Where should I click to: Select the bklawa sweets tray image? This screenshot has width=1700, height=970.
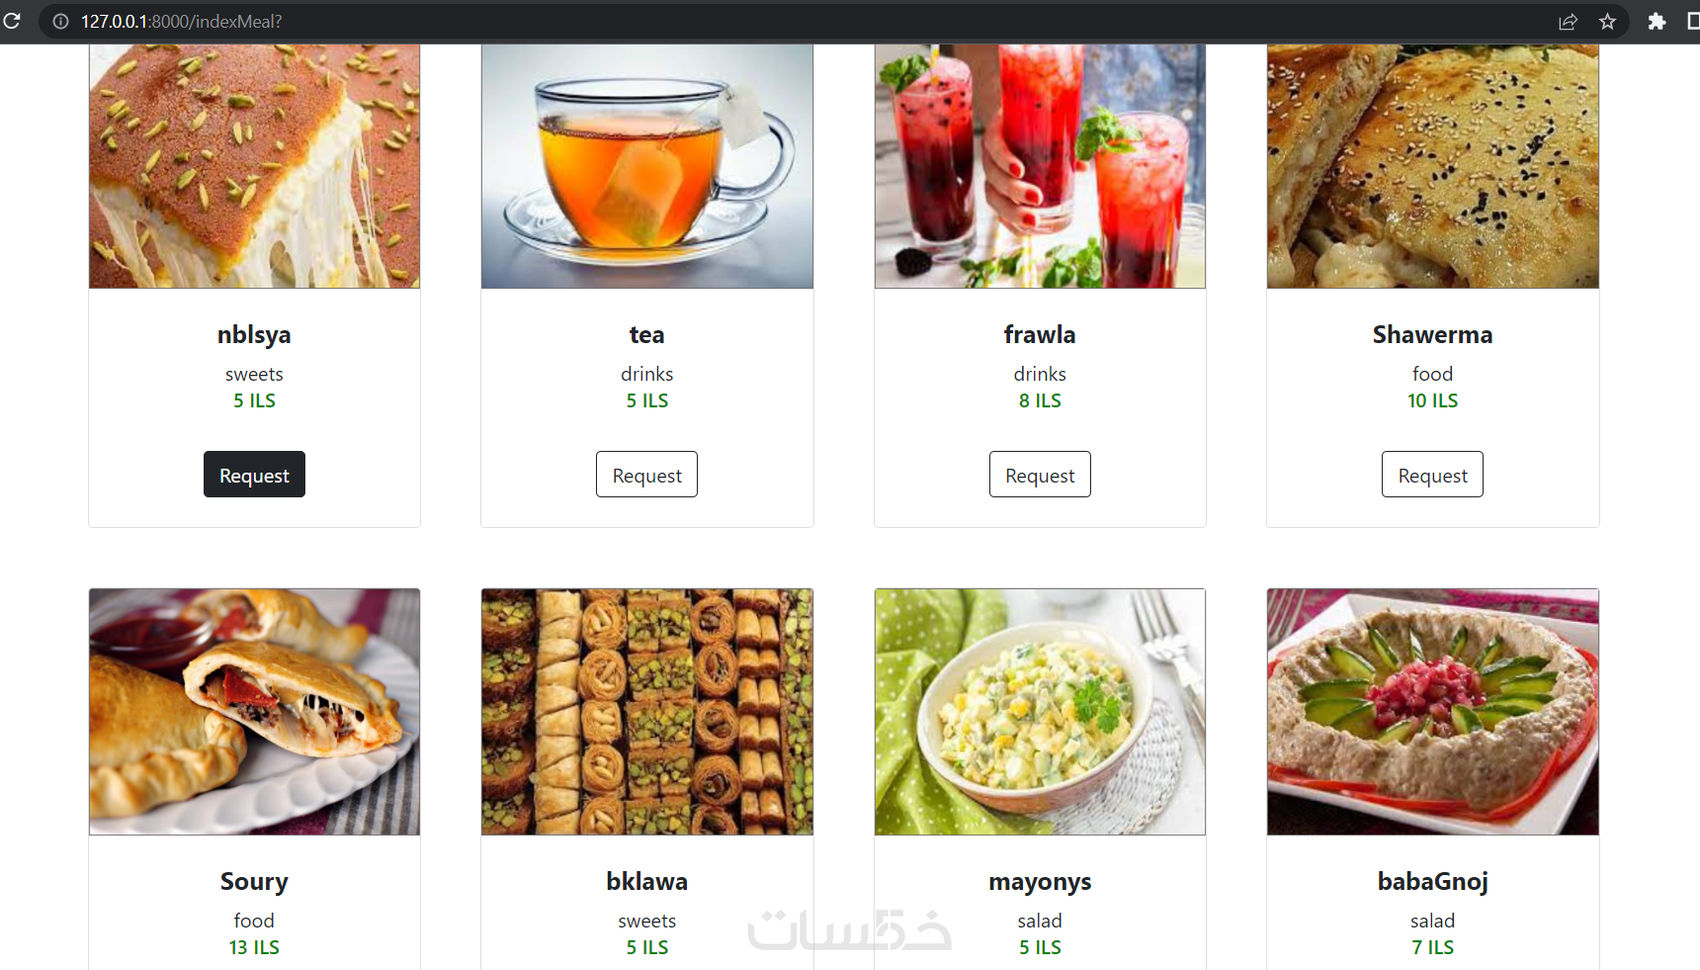(647, 712)
